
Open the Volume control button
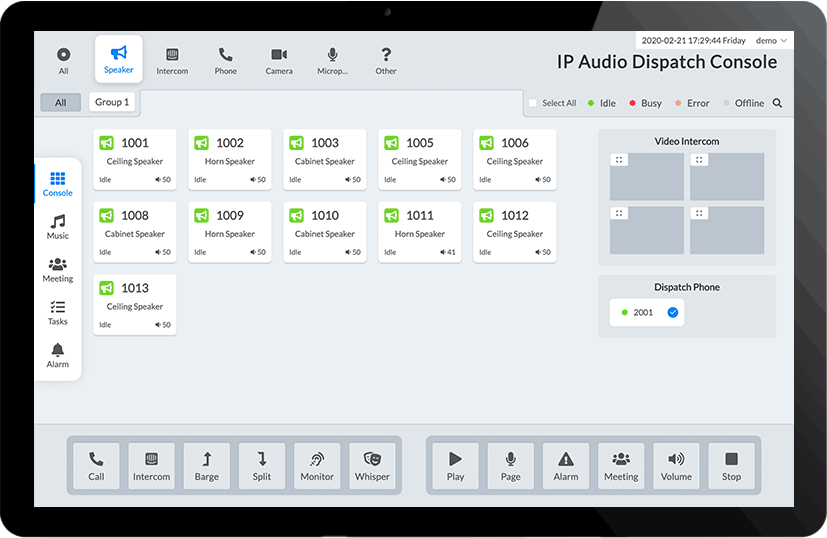point(676,466)
